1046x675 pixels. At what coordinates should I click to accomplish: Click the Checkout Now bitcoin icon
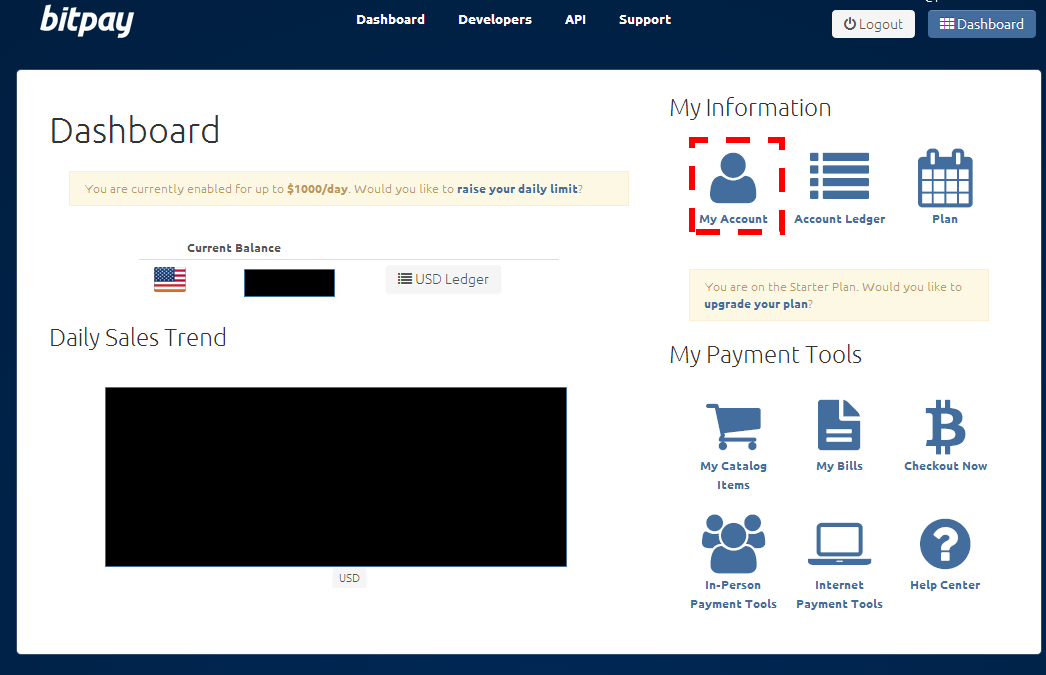pos(945,427)
